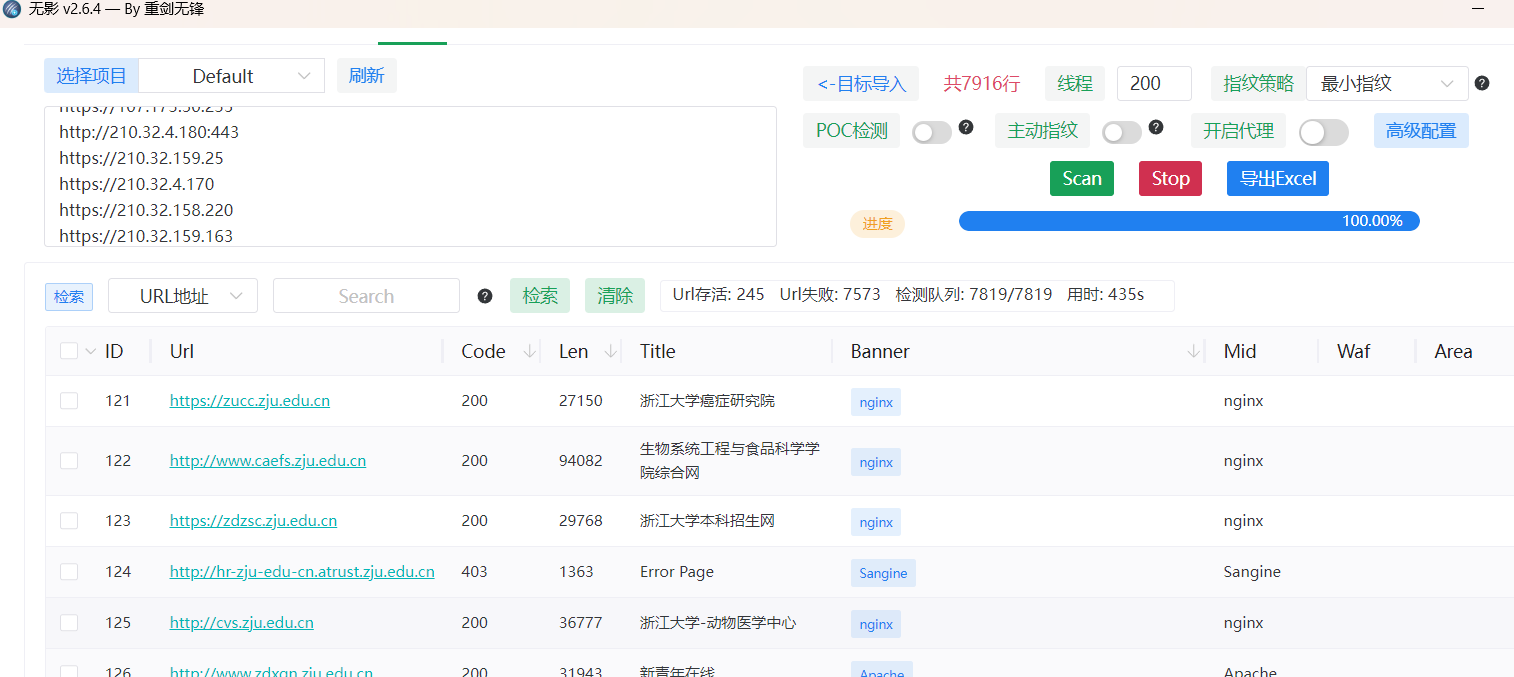Click the 线程 thread label

[x=1075, y=84]
